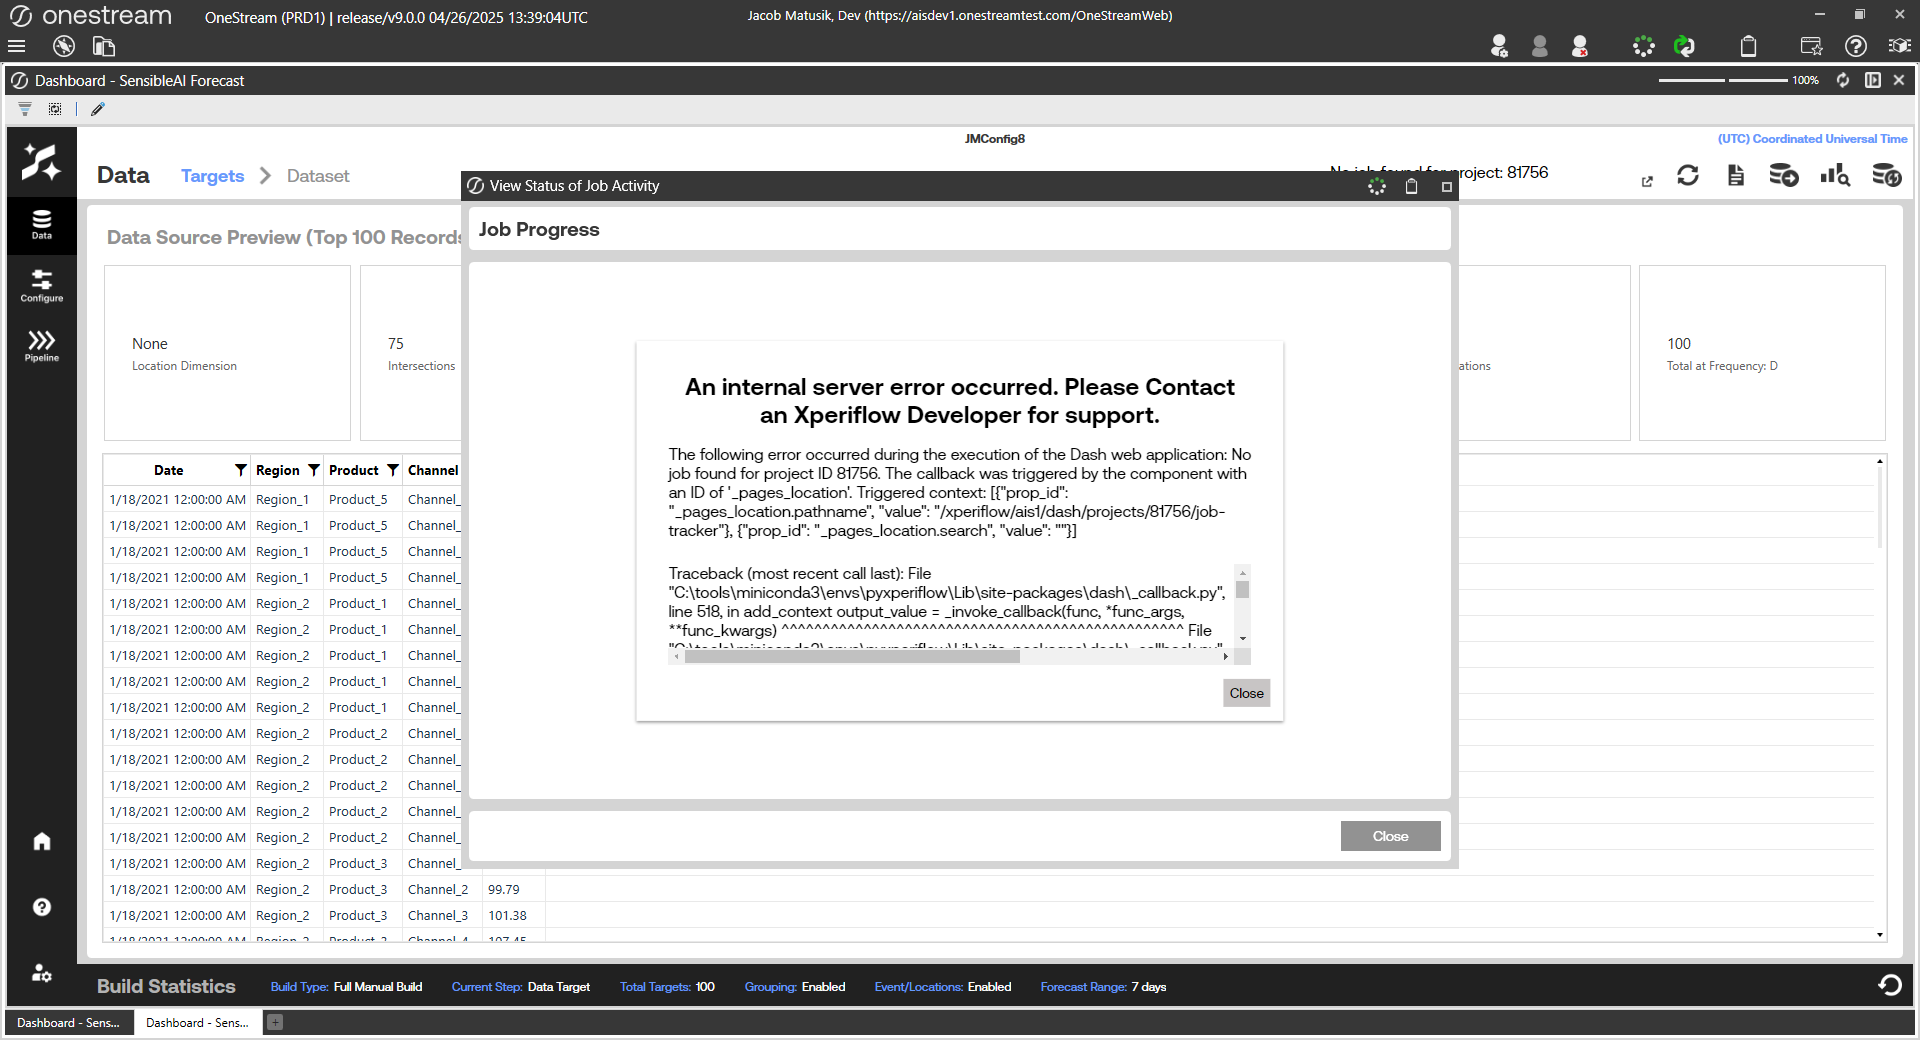The image size is (1920, 1040).
Task: Open the favorites window star icon
Action: [1811, 46]
